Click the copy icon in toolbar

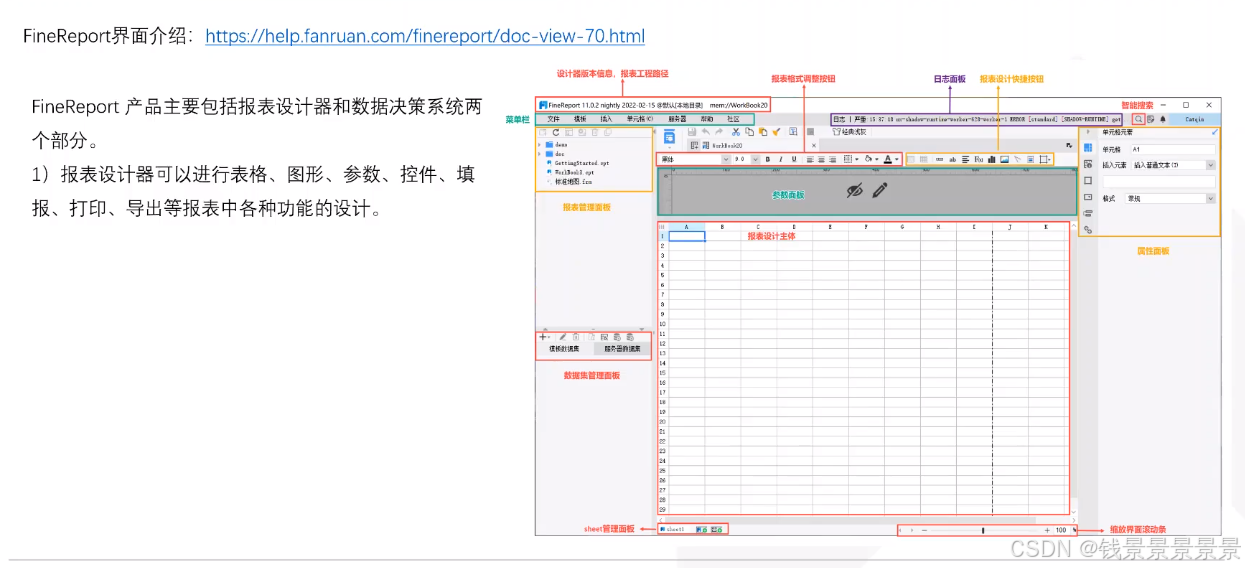coord(749,132)
